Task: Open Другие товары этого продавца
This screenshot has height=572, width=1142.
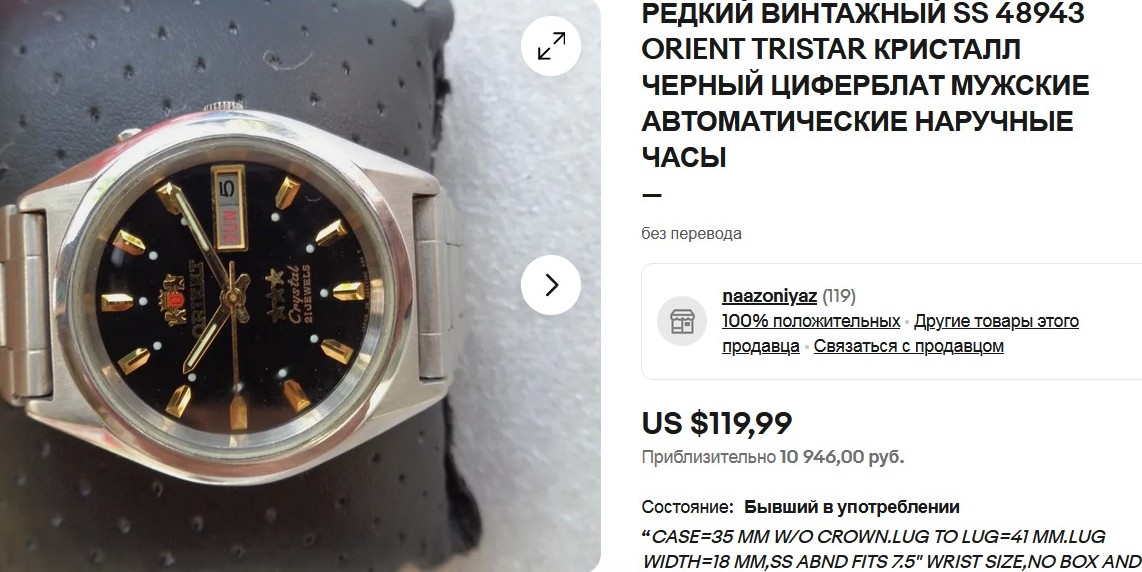Action: point(900,333)
